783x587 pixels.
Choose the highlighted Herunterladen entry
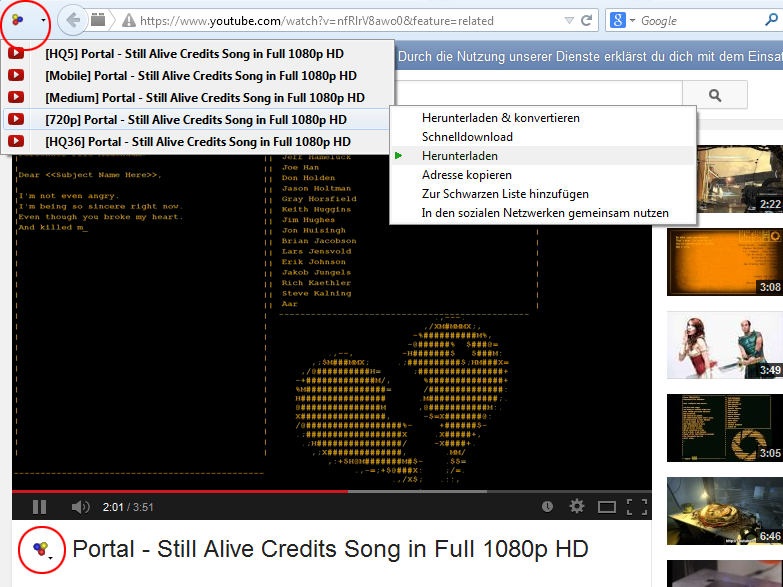click(543, 156)
